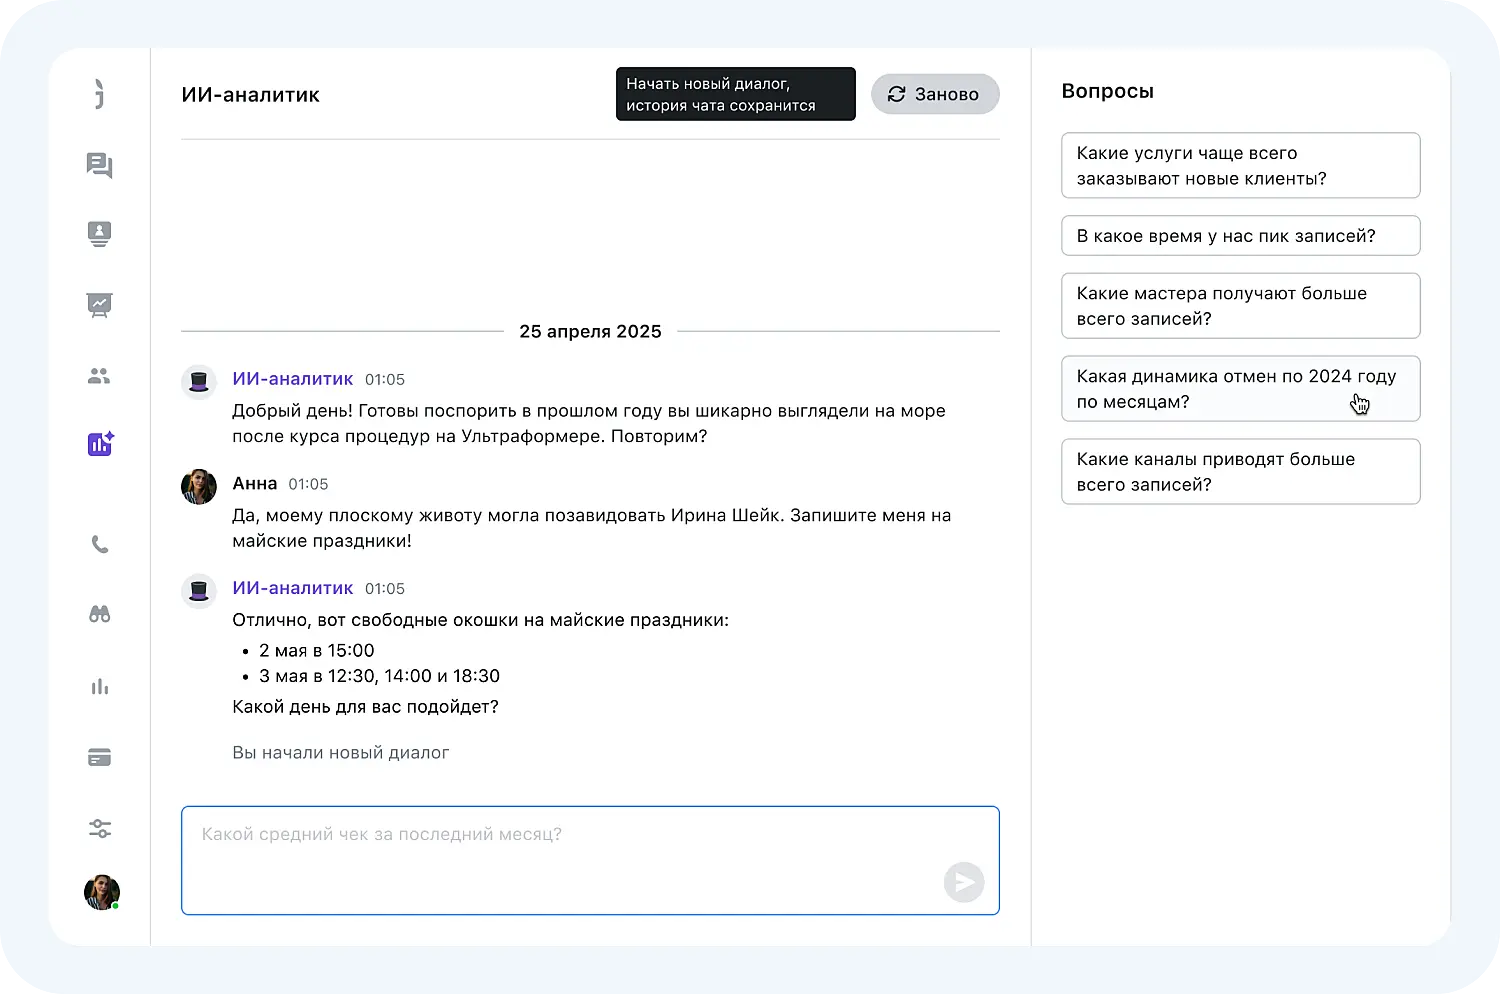1500x994 pixels.
Task: Open the contact card sidebar icon
Action: (x=99, y=234)
